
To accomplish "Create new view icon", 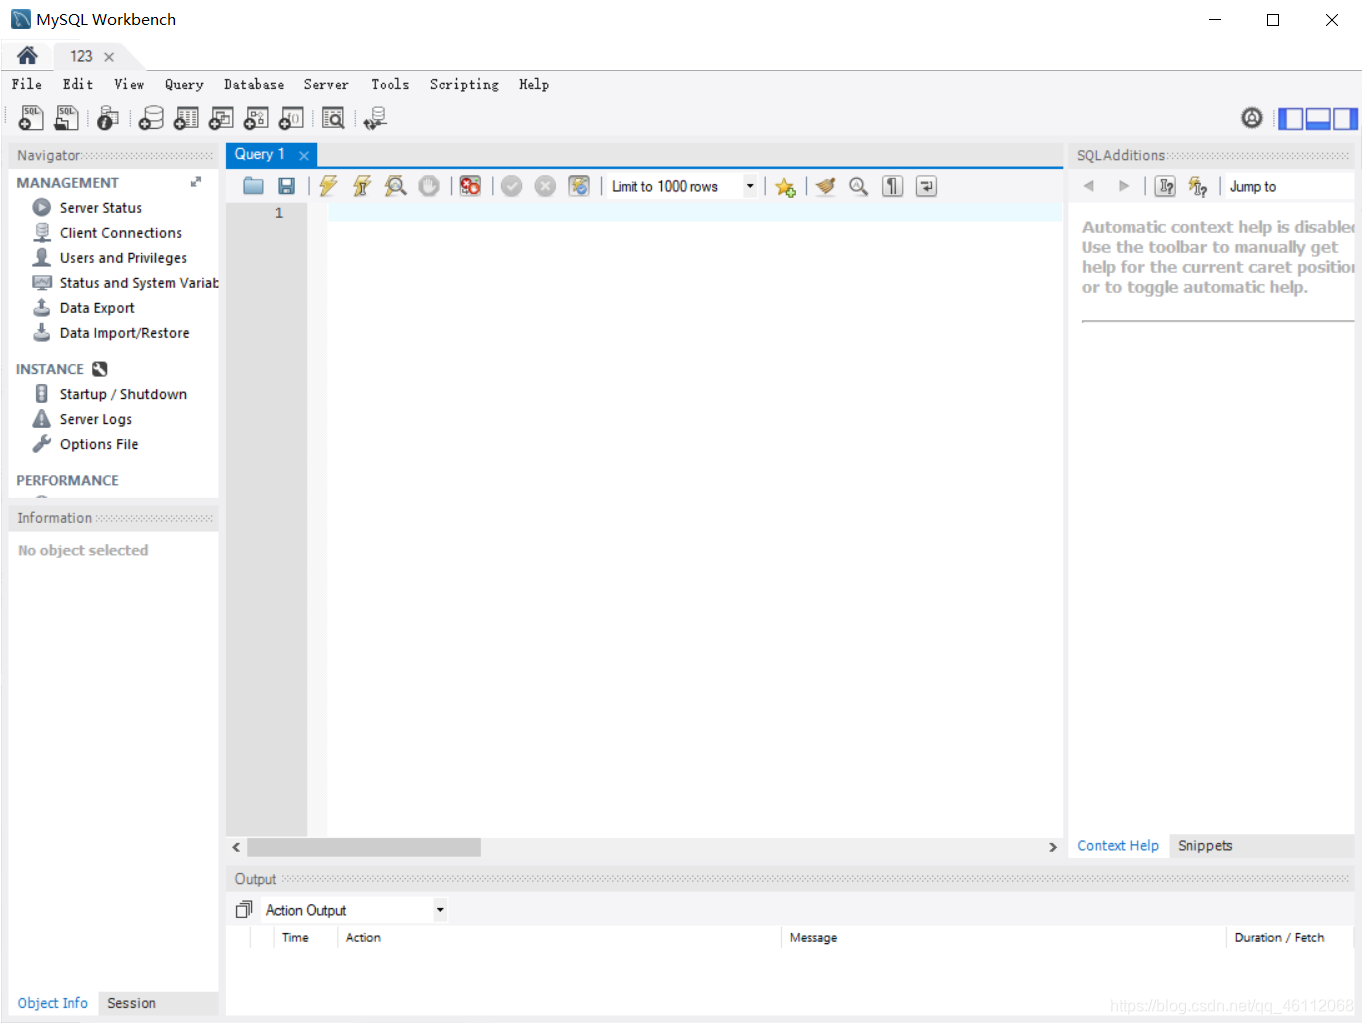I will tap(221, 118).
